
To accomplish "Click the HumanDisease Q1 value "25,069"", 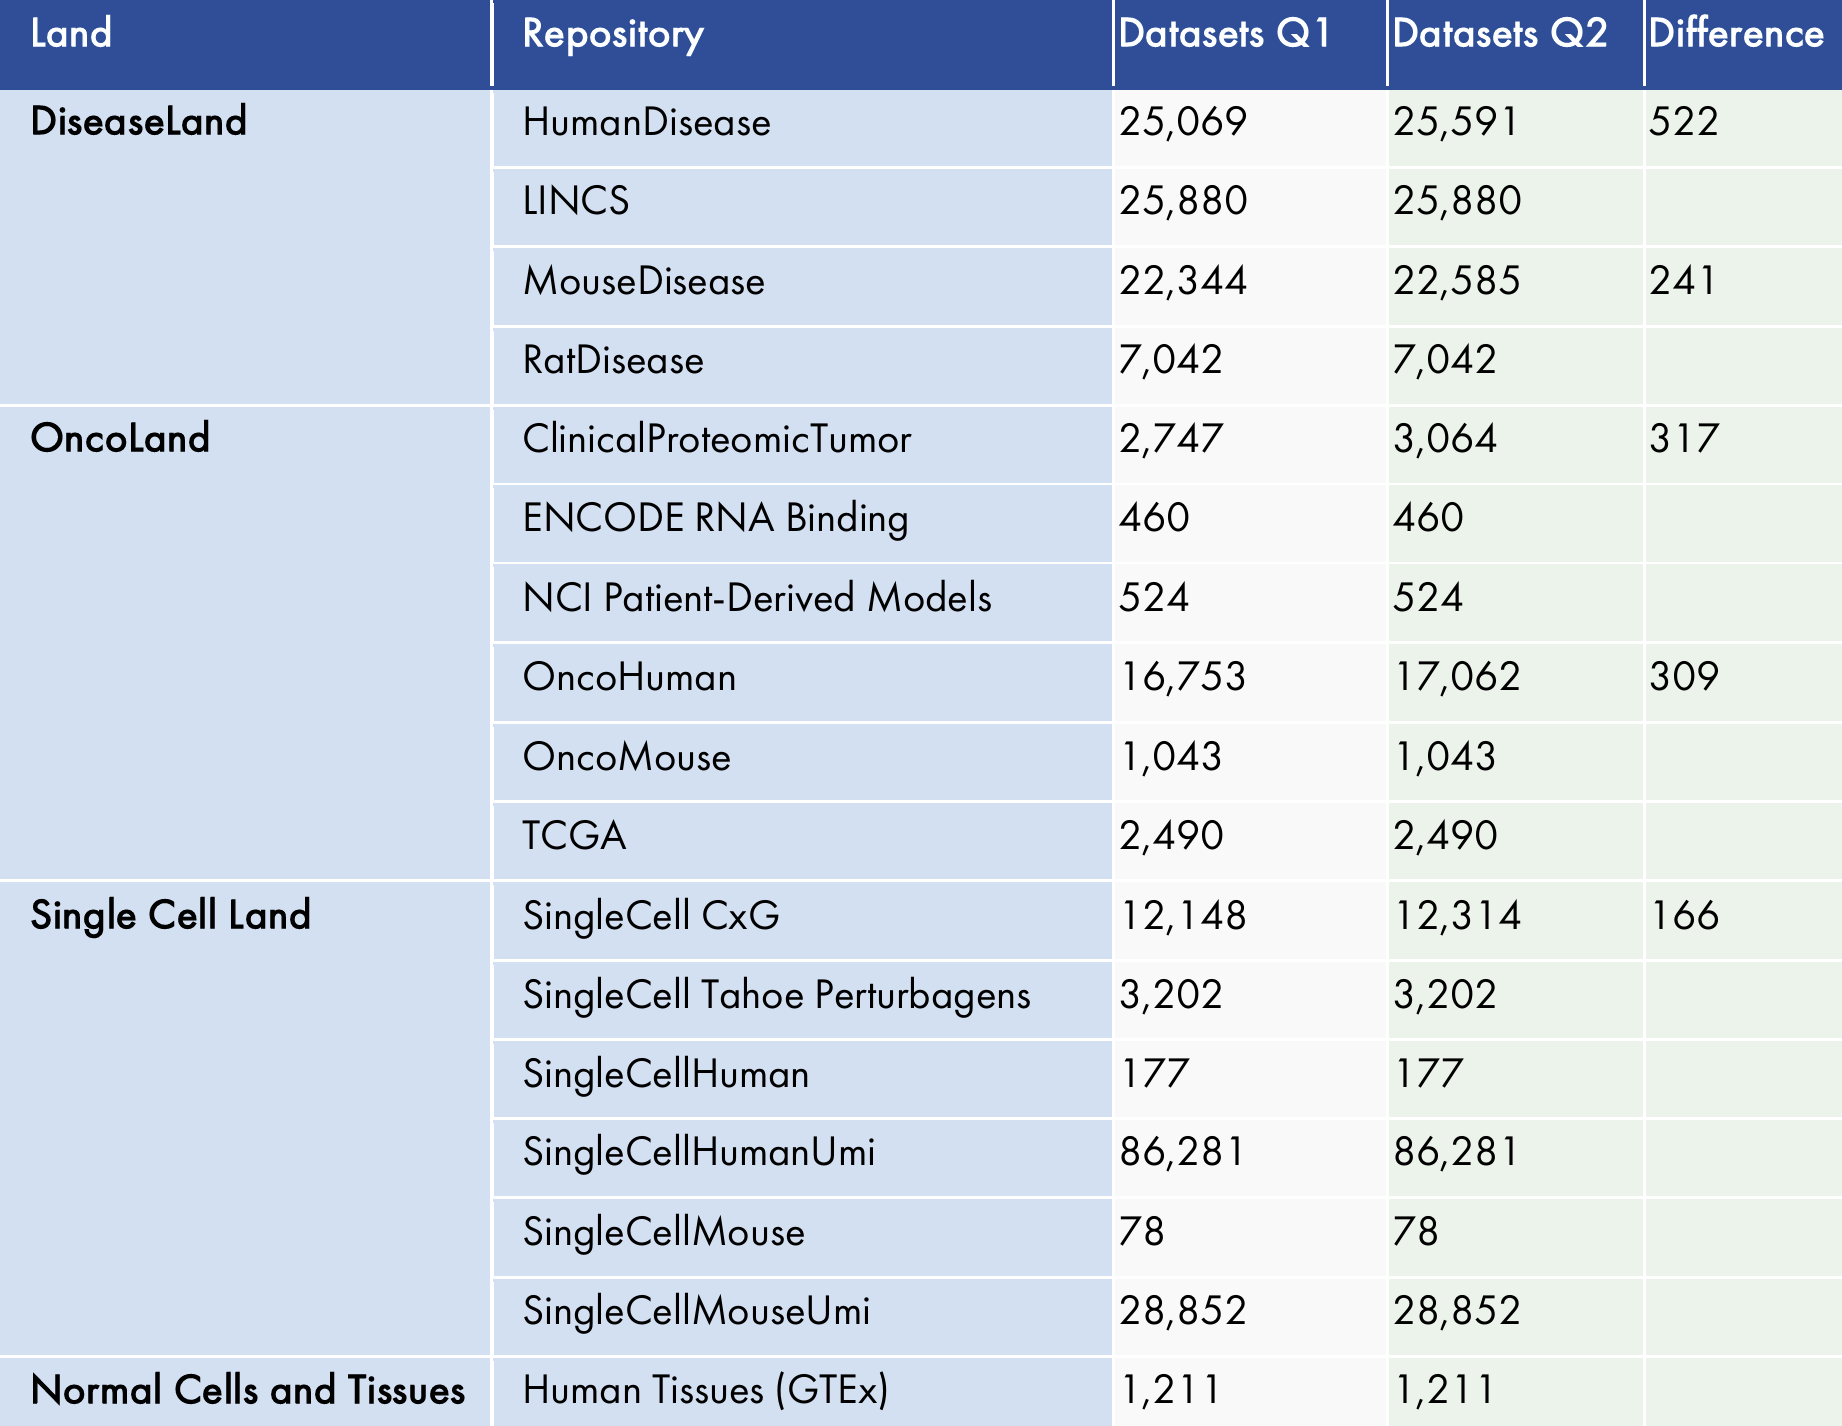I will click(1183, 123).
